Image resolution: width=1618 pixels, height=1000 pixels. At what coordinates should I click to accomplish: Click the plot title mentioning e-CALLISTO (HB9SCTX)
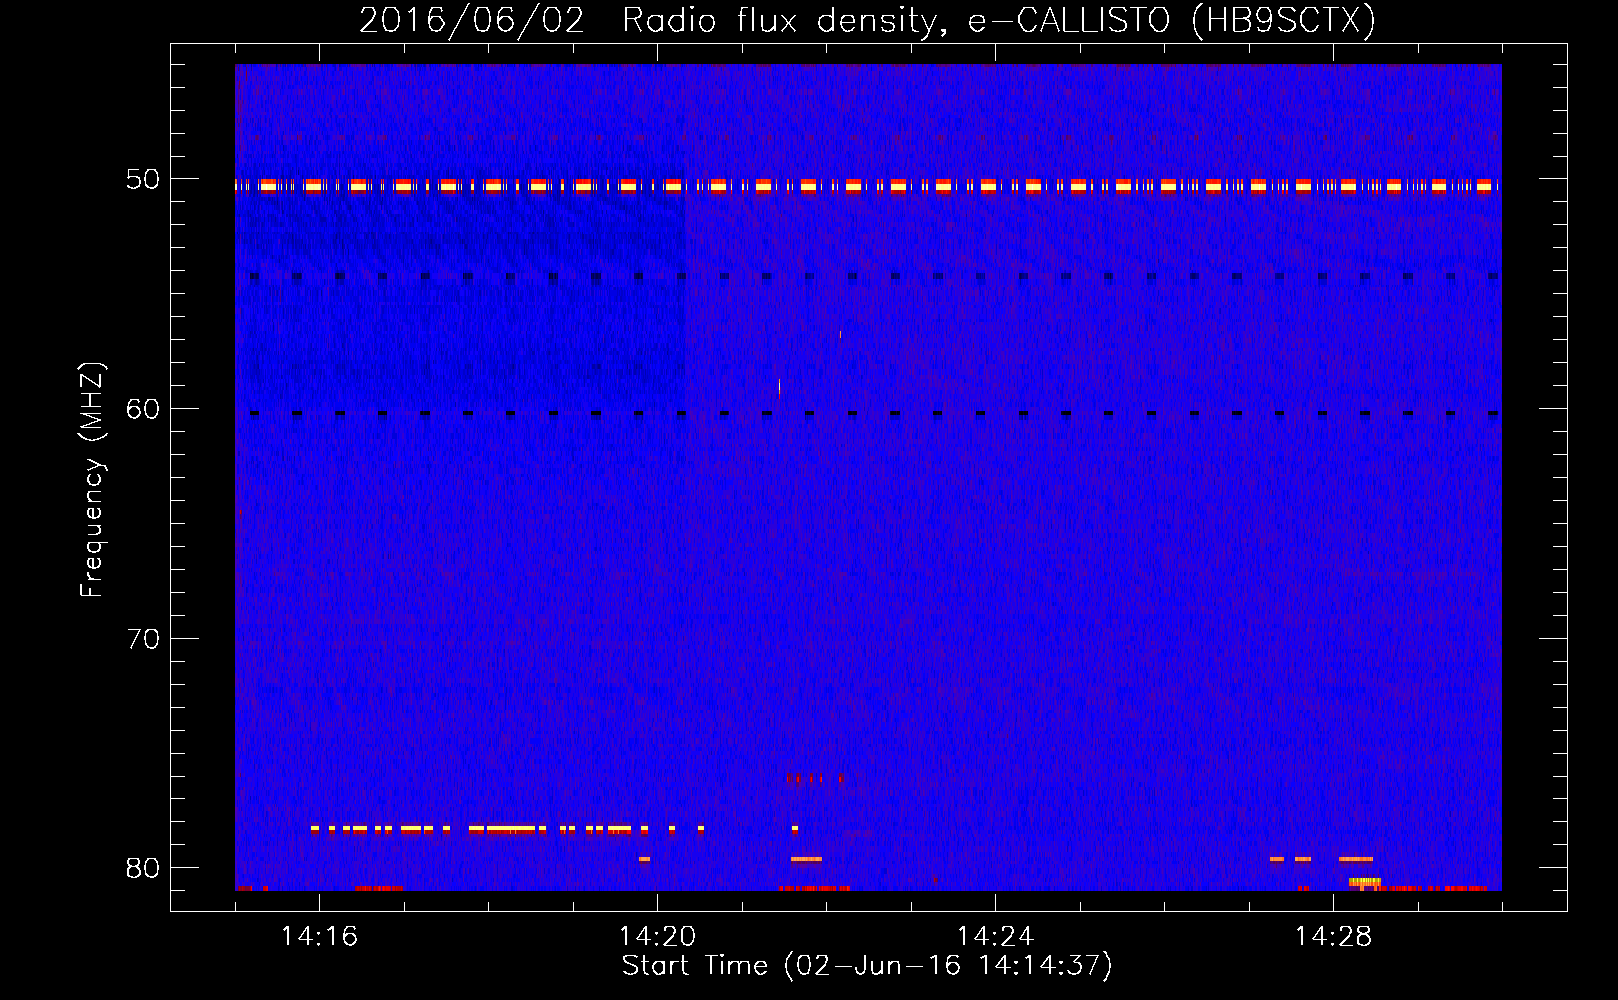pos(867,20)
